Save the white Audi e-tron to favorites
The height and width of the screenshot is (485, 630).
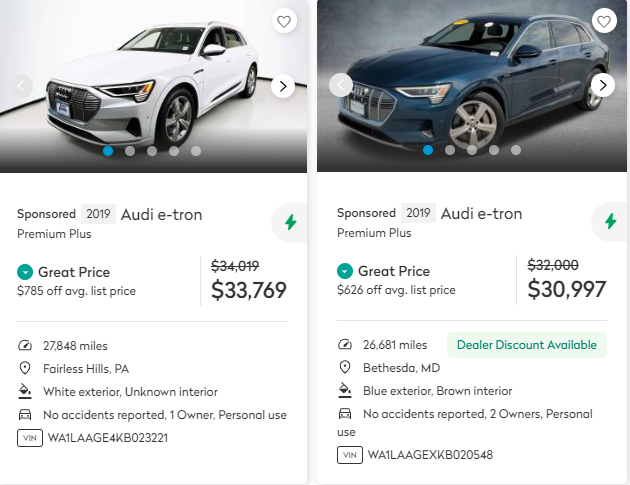coord(284,21)
